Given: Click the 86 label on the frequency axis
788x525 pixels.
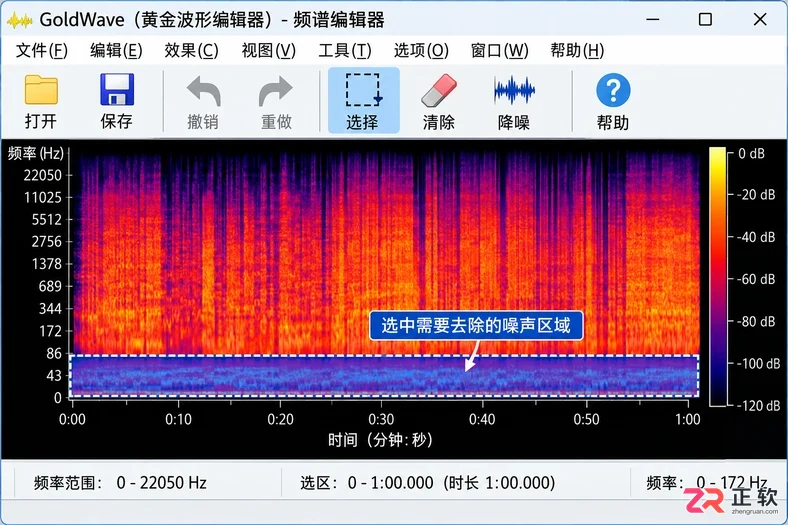Looking at the screenshot, I should pyautogui.click(x=54, y=353).
